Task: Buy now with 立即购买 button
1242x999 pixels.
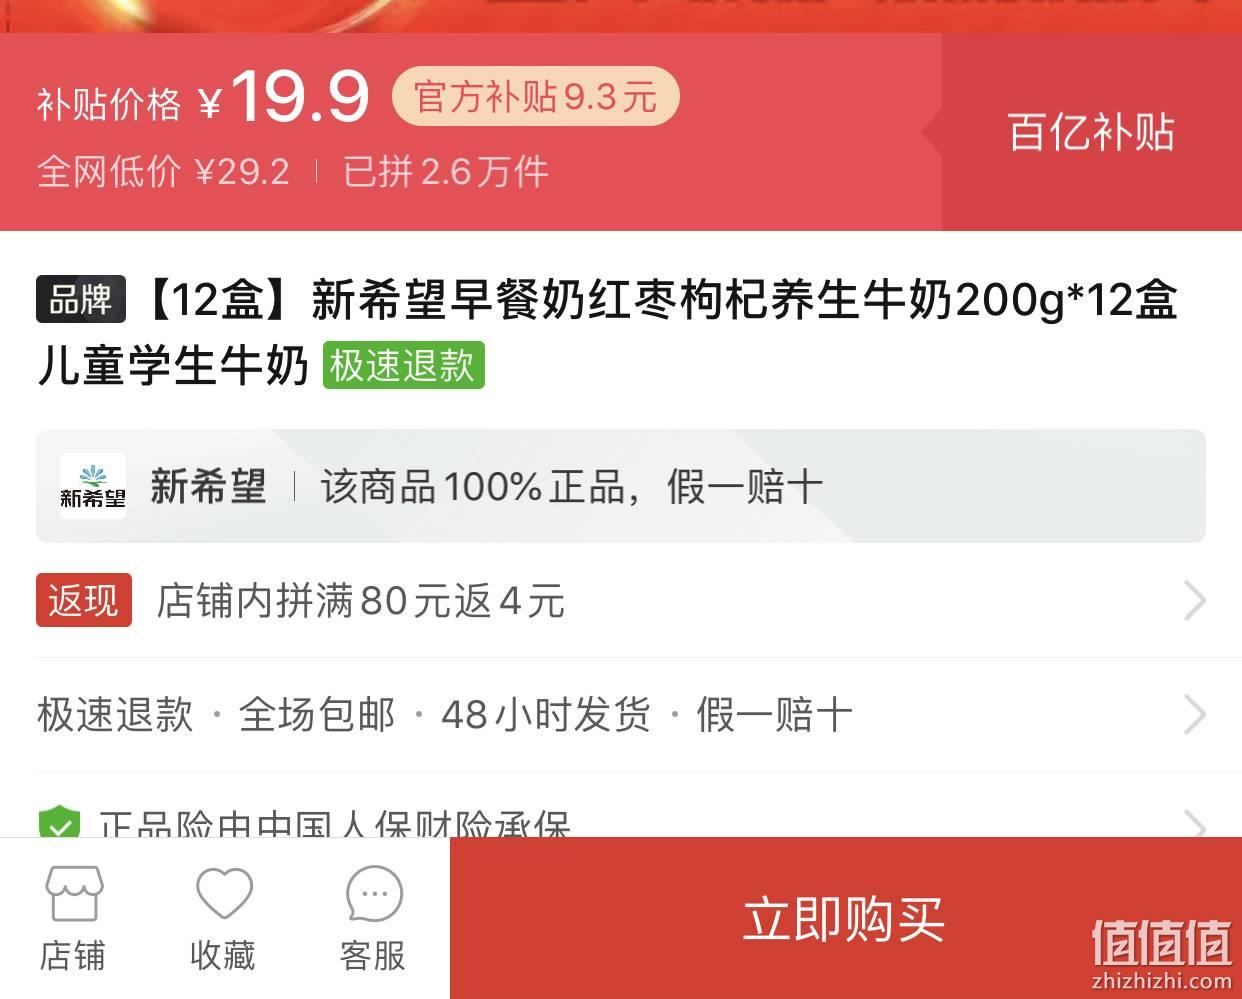Action: coord(846,918)
